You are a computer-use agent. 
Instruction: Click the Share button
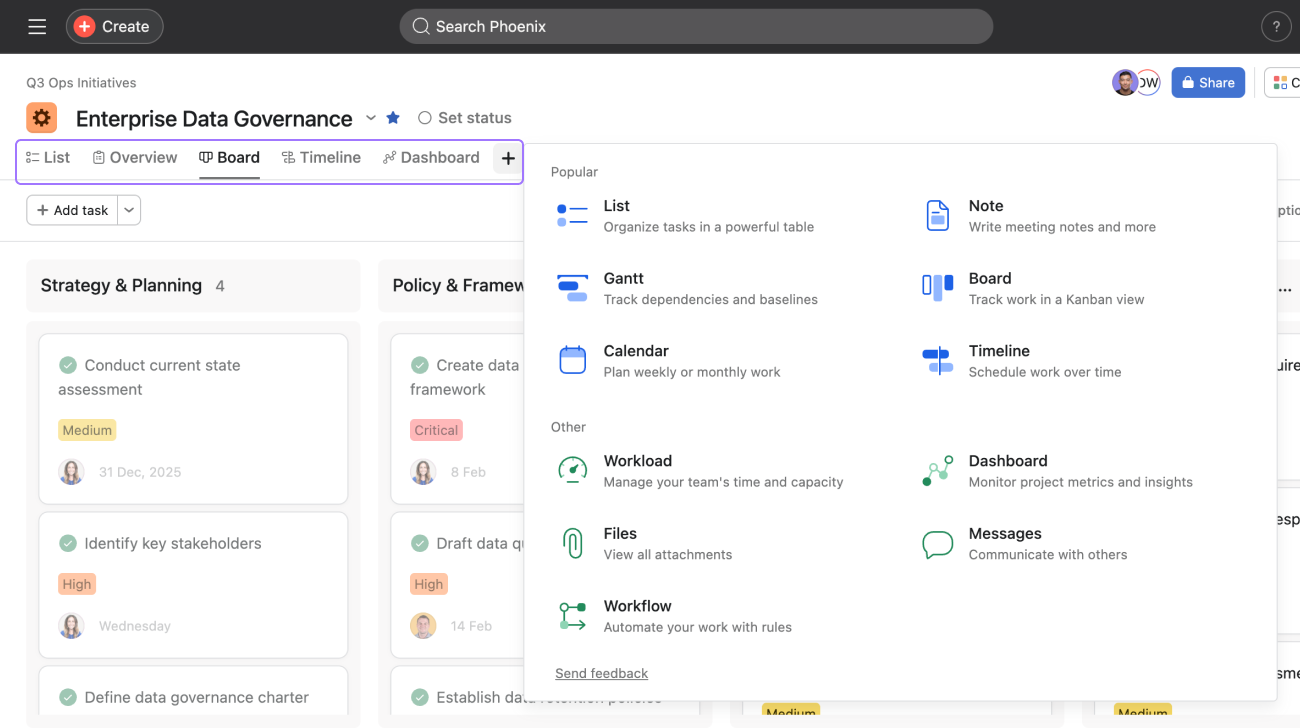(1207, 83)
